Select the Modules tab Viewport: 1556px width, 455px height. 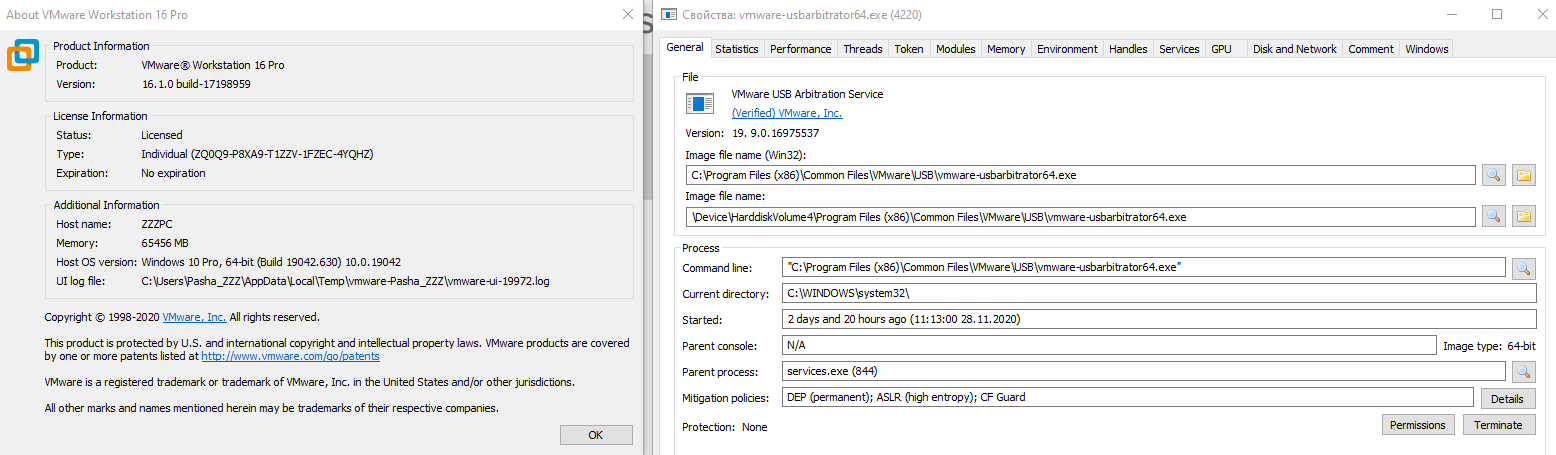[955, 49]
